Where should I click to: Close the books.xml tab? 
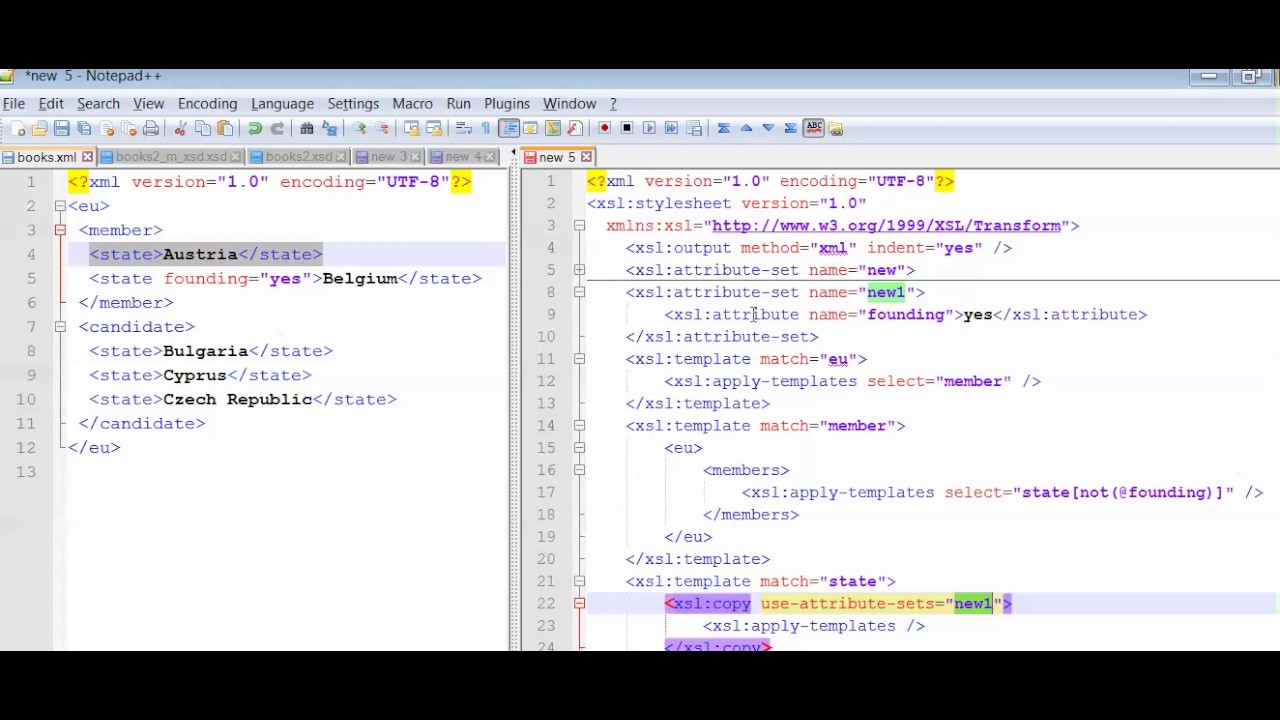click(87, 157)
